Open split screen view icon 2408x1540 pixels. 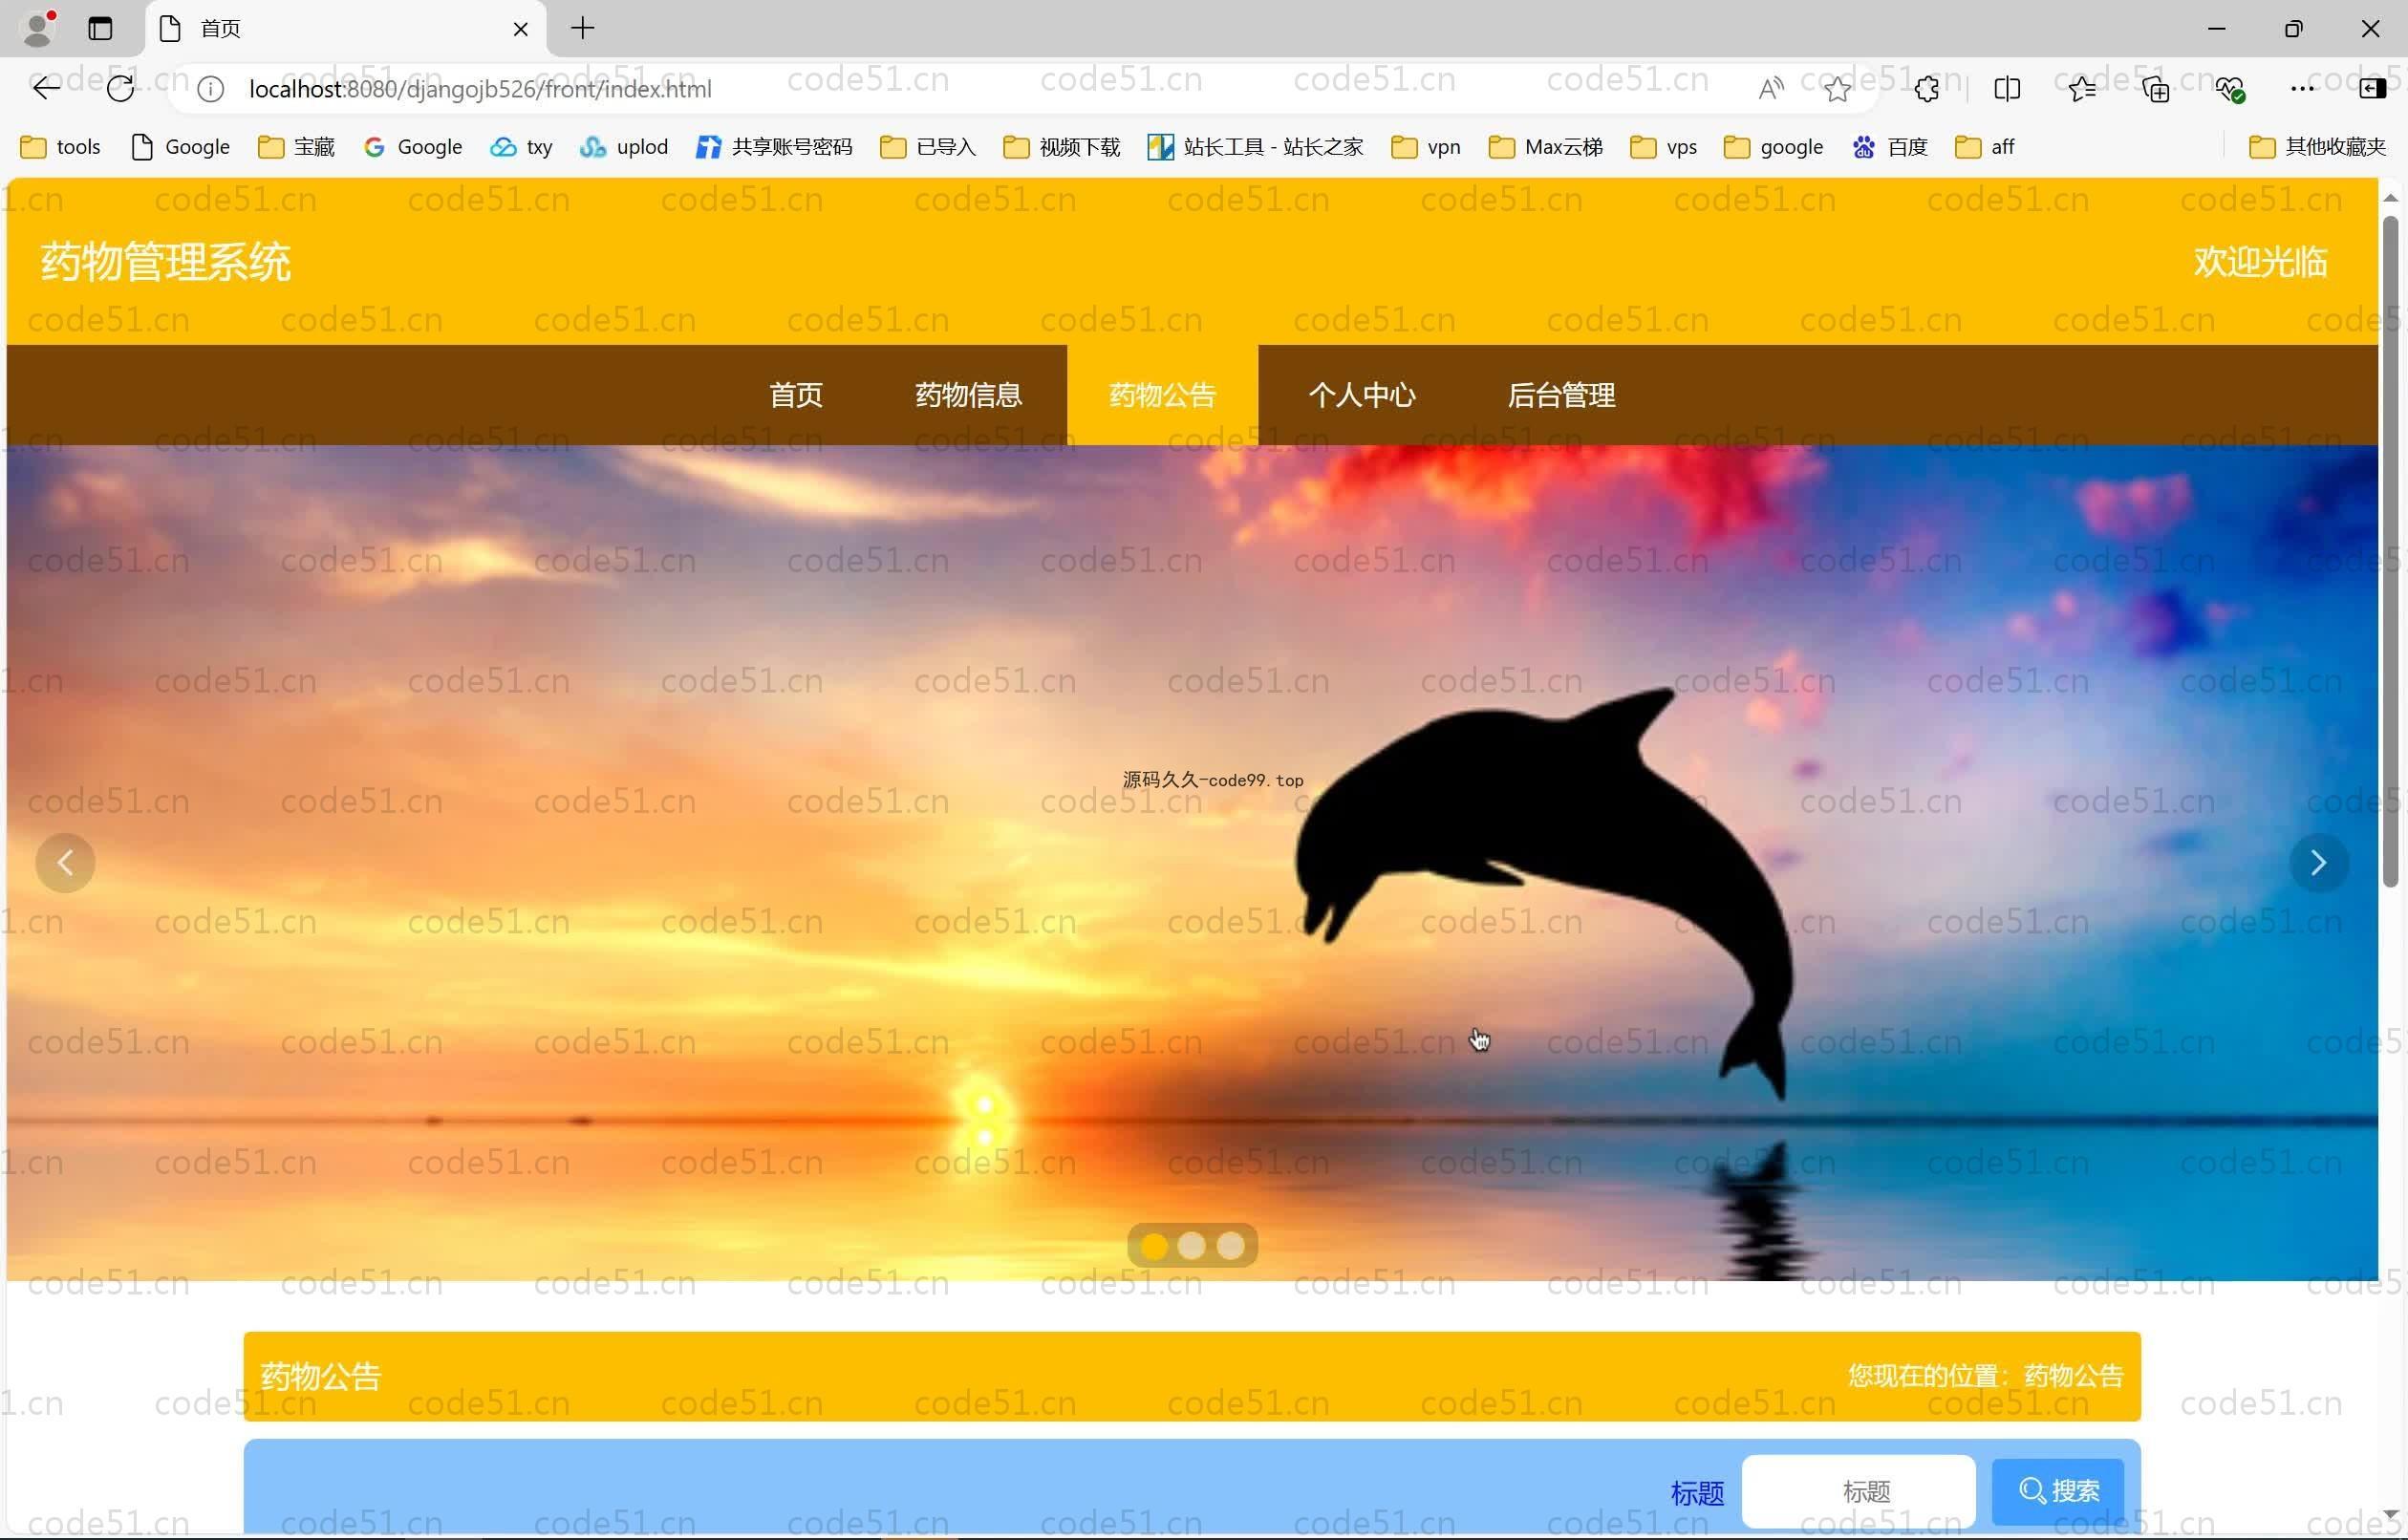(x=2007, y=89)
